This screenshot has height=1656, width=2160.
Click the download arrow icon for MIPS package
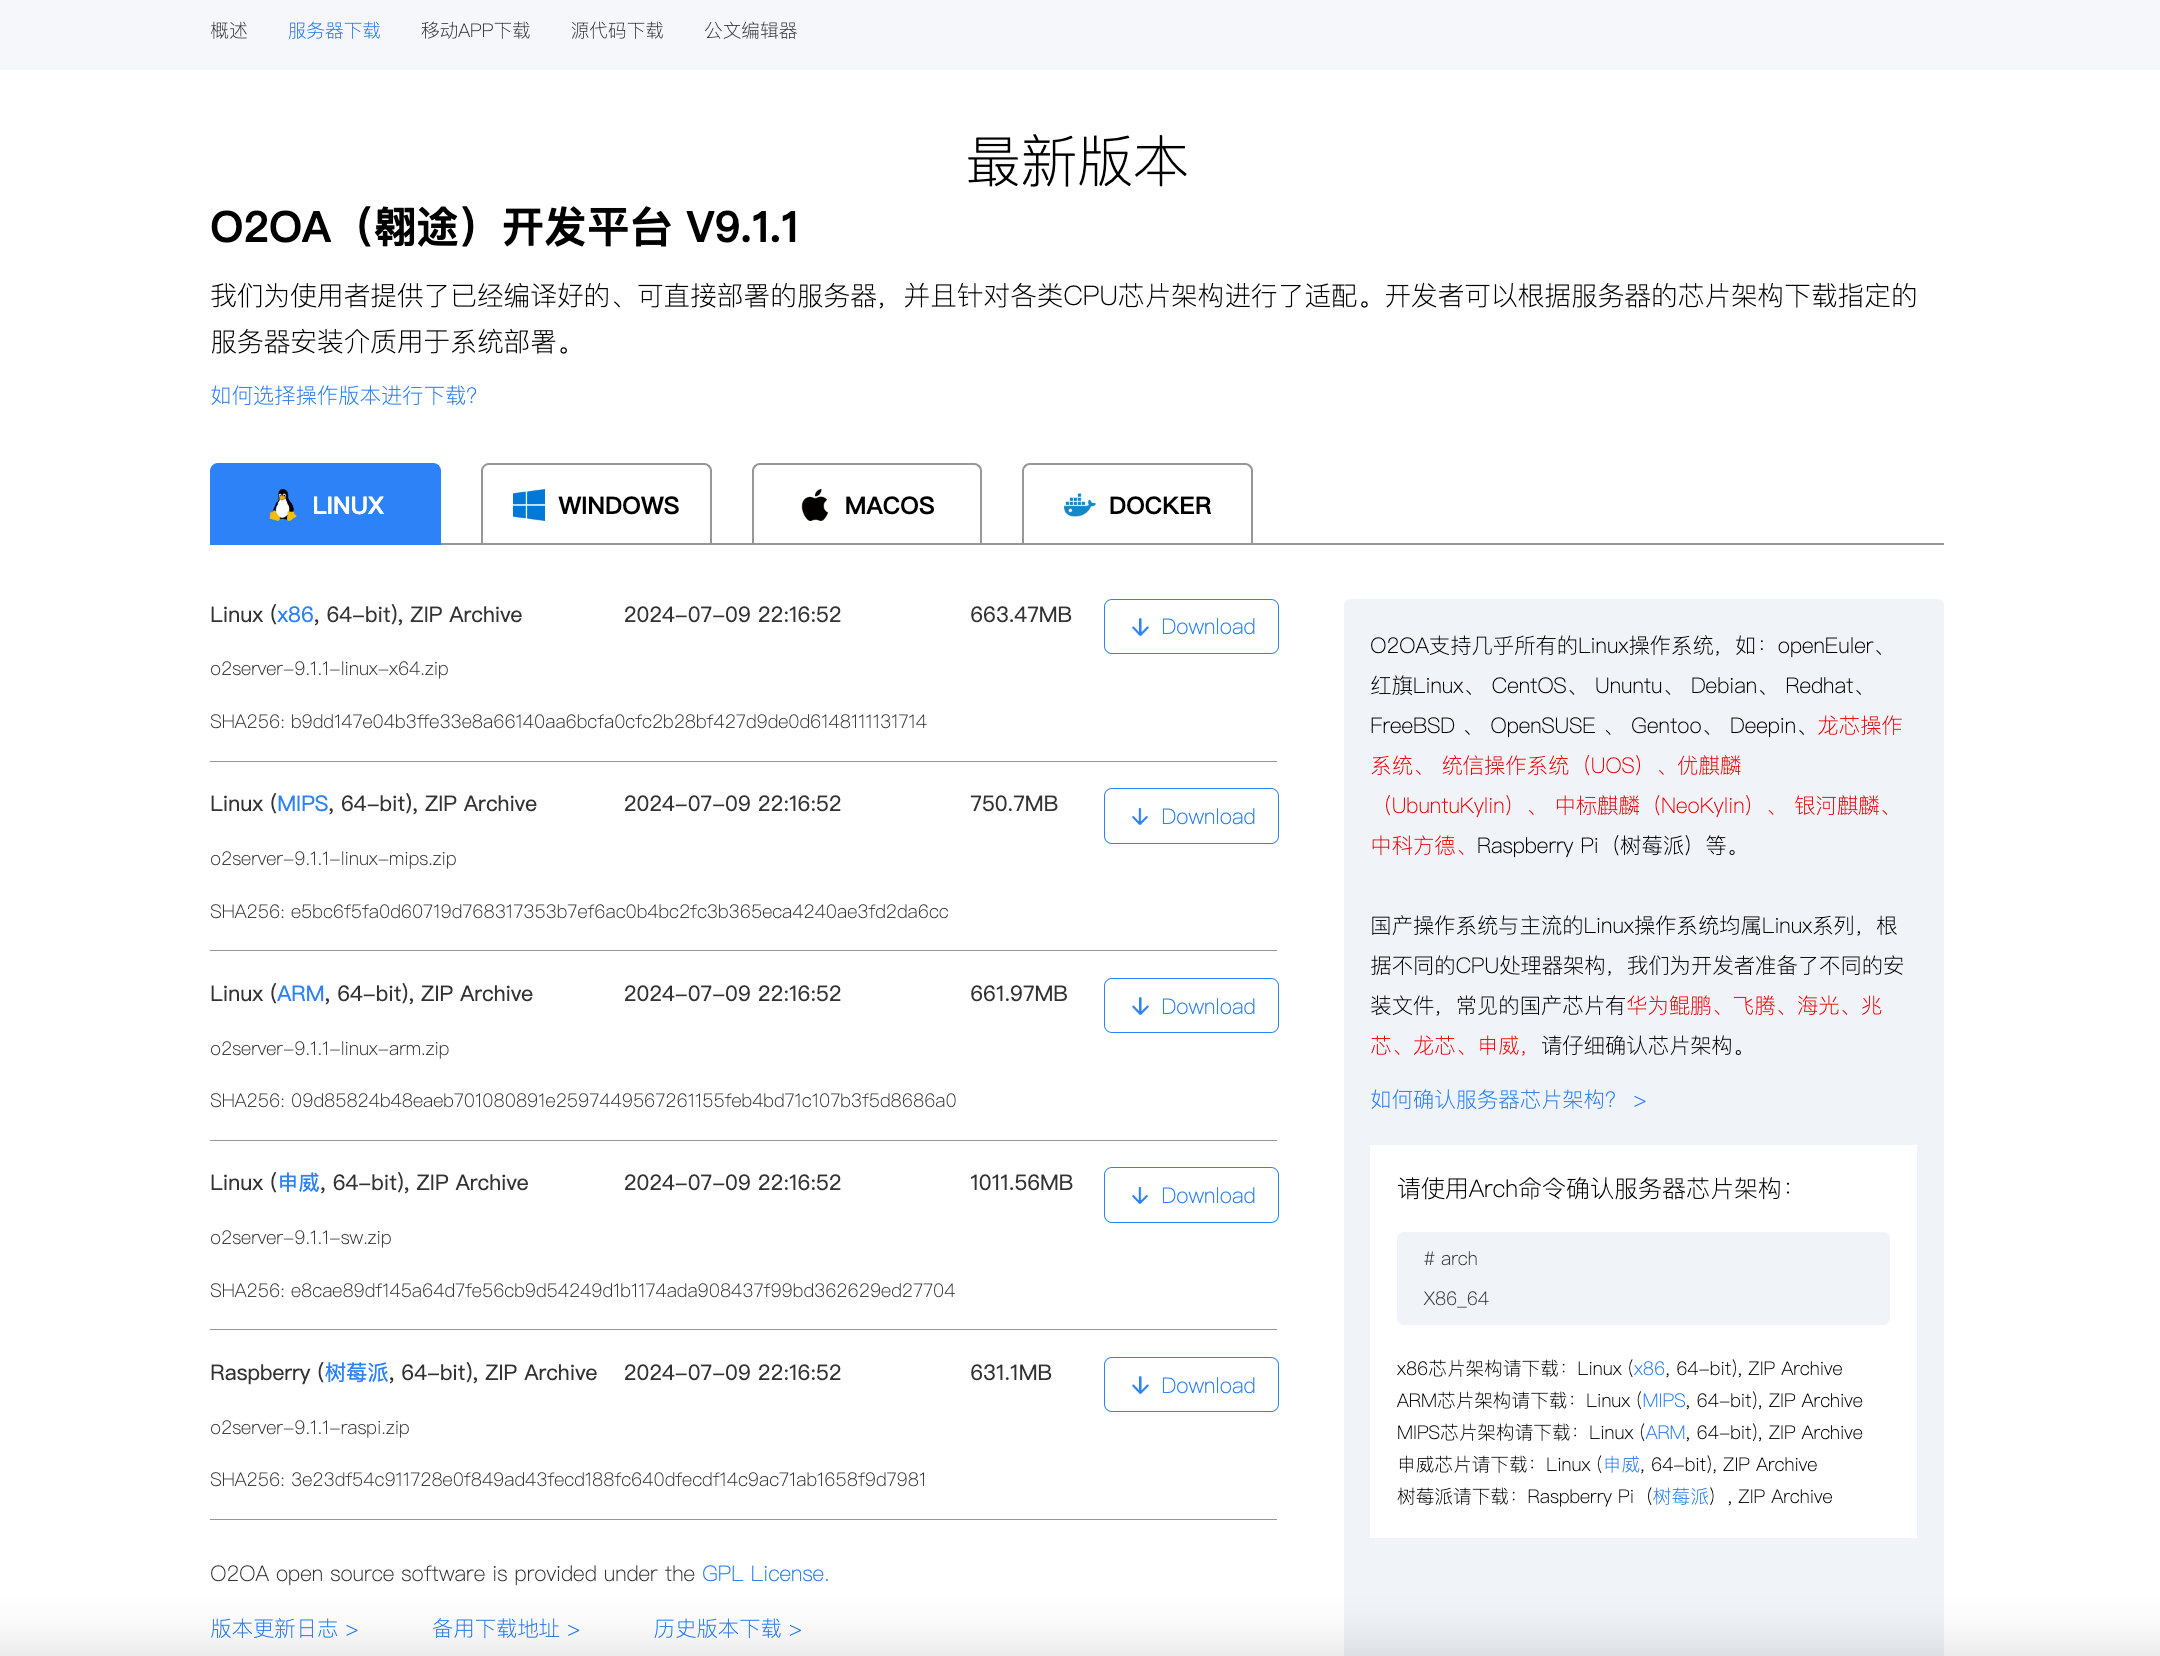[x=1138, y=817]
